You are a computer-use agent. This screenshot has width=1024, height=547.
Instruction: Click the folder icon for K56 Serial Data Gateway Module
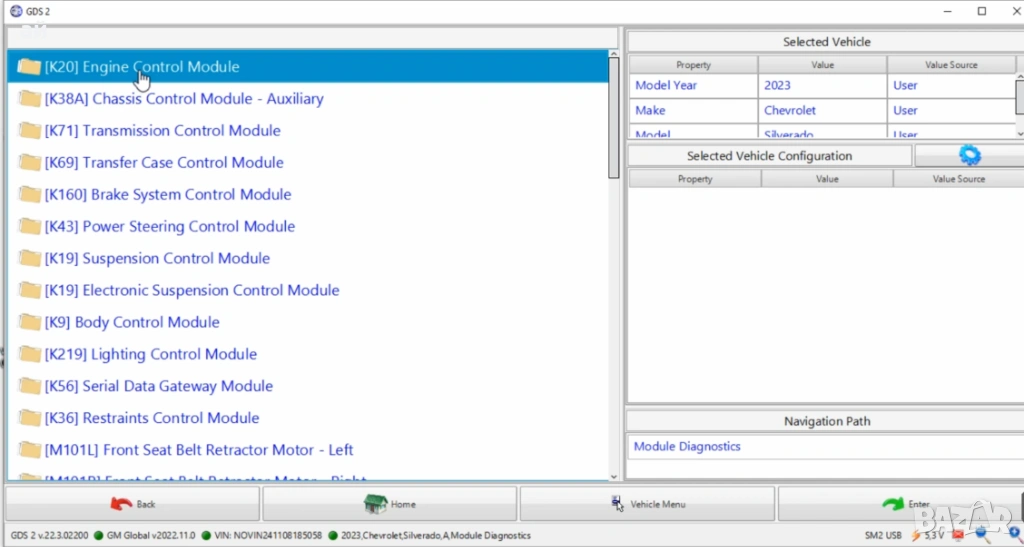[29, 387]
